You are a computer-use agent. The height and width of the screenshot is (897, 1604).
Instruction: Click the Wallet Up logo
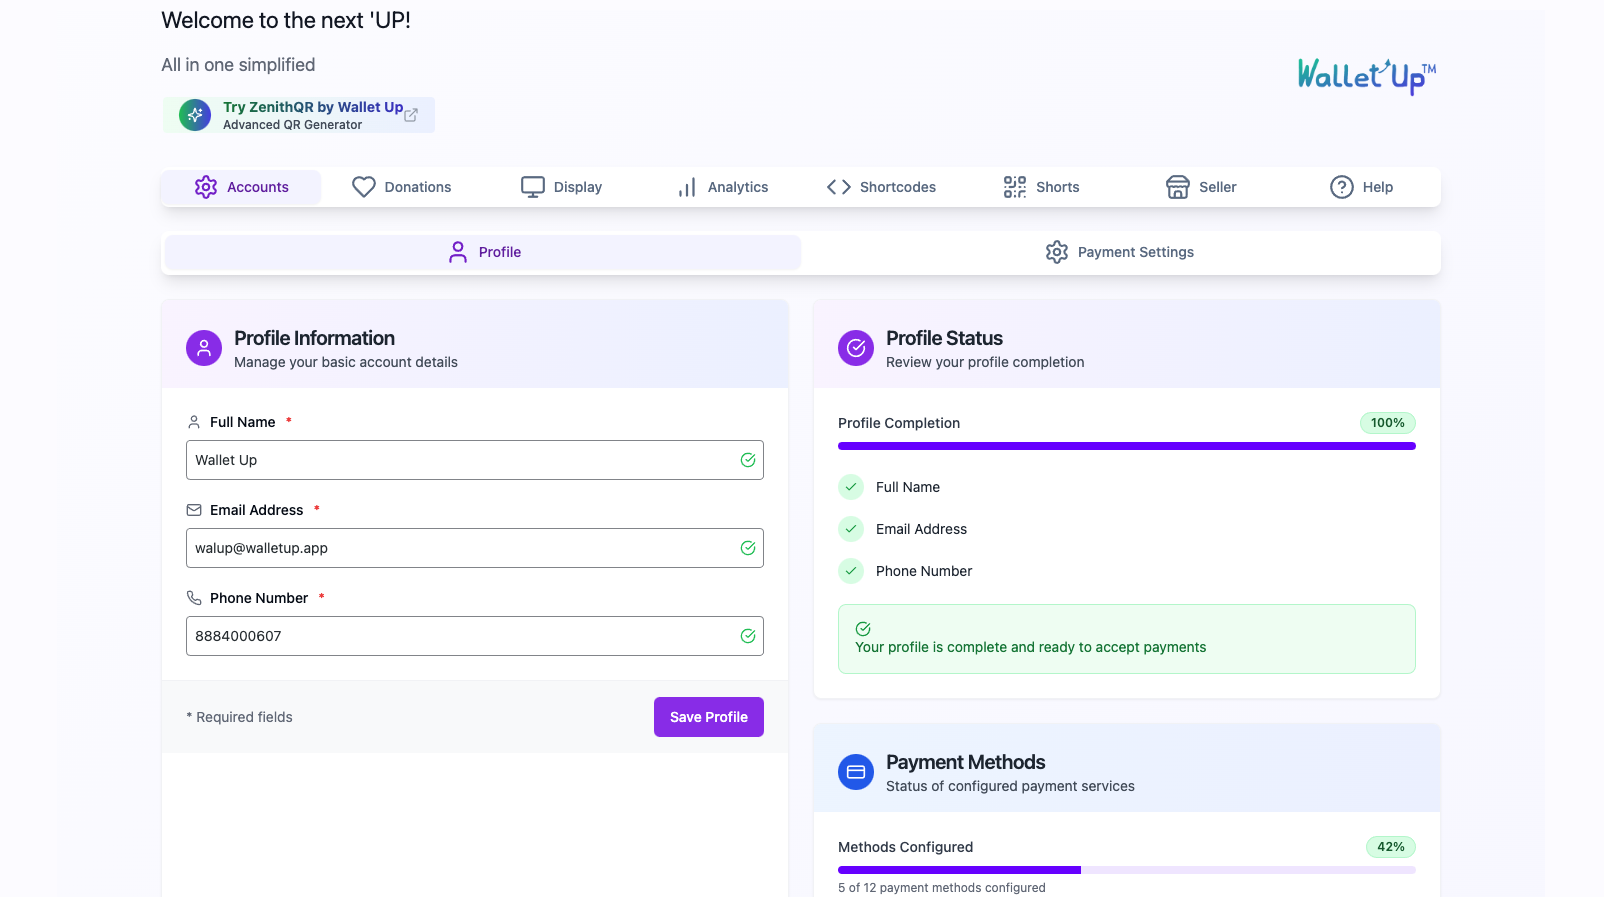(x=1367, y=76)
